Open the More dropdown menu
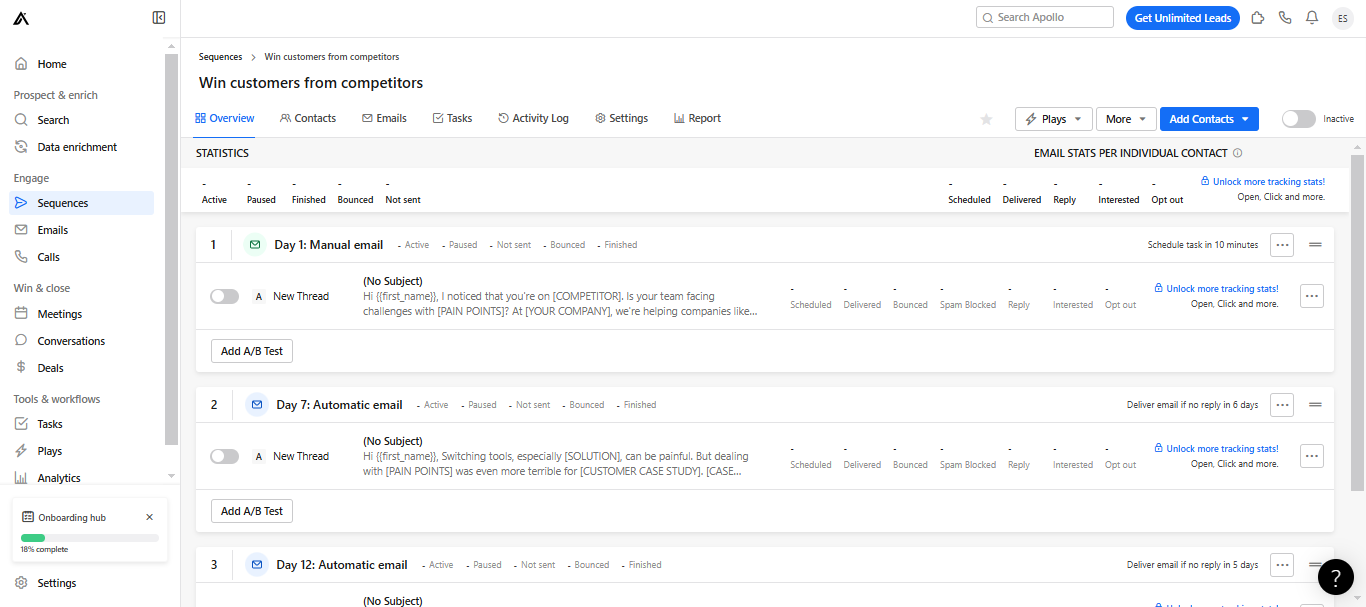This screenshot has width=1366, height=607. tap(1126, 119)
